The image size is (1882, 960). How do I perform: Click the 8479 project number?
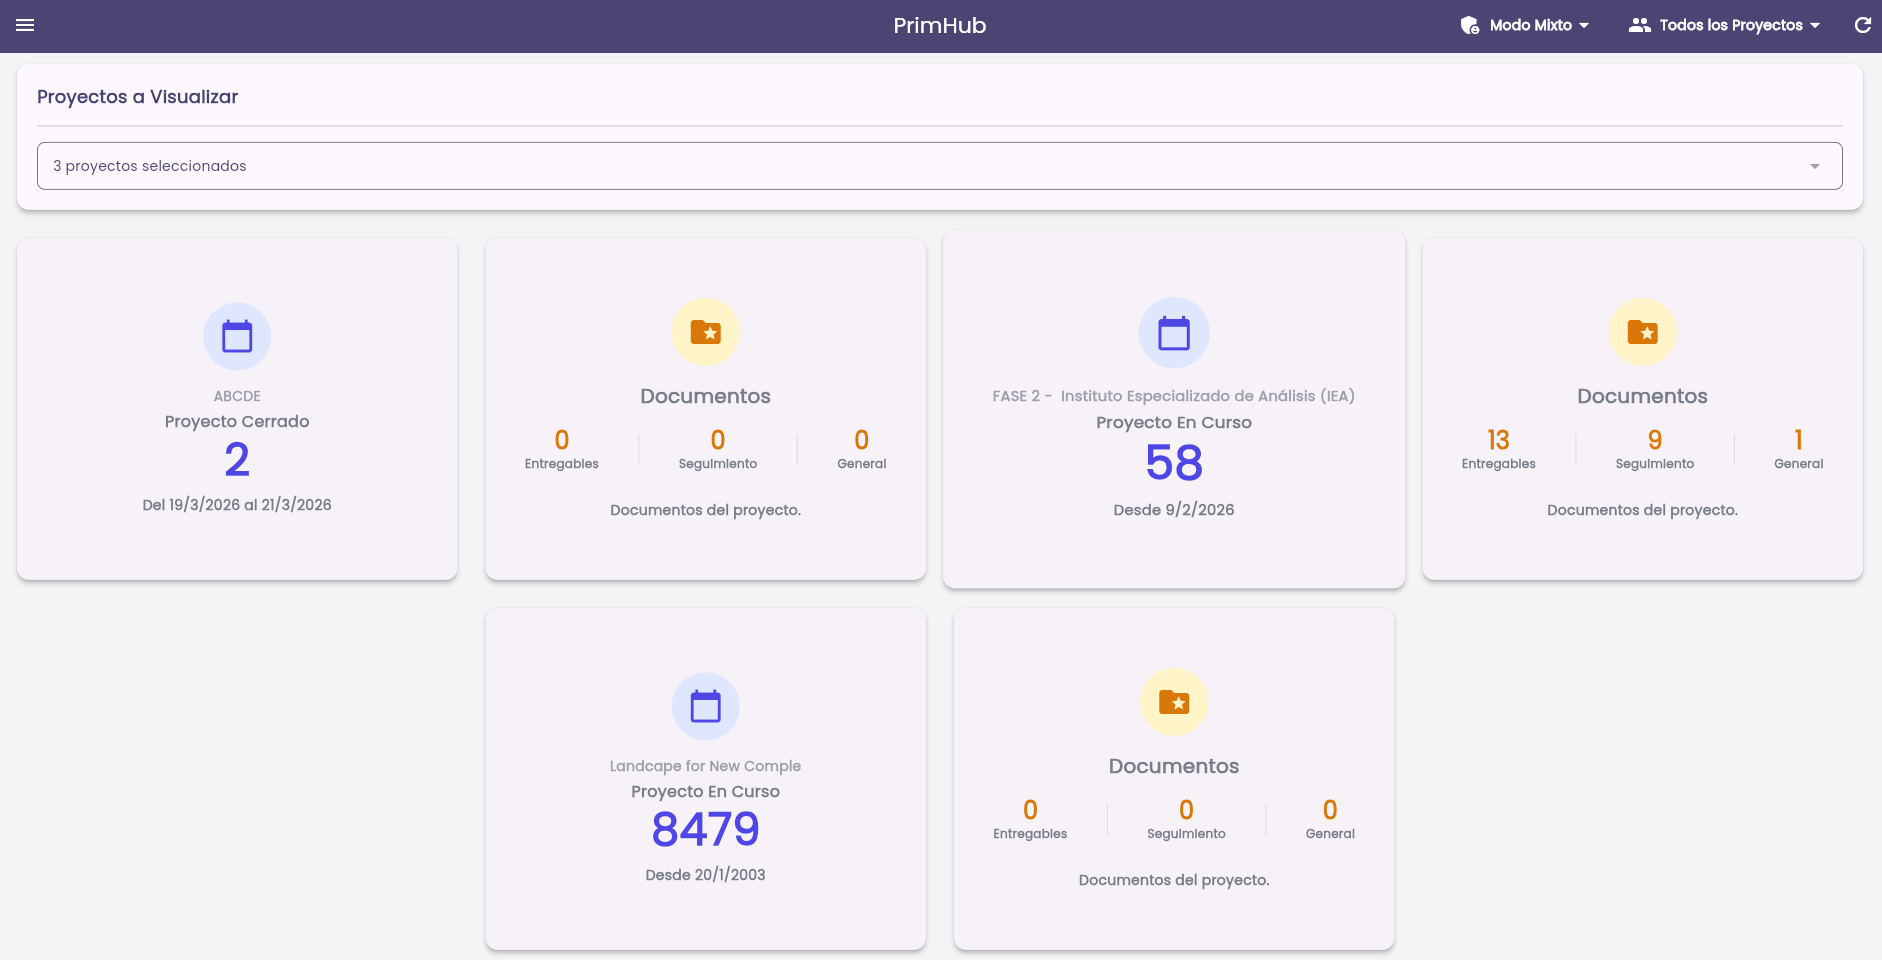(706, 829)
